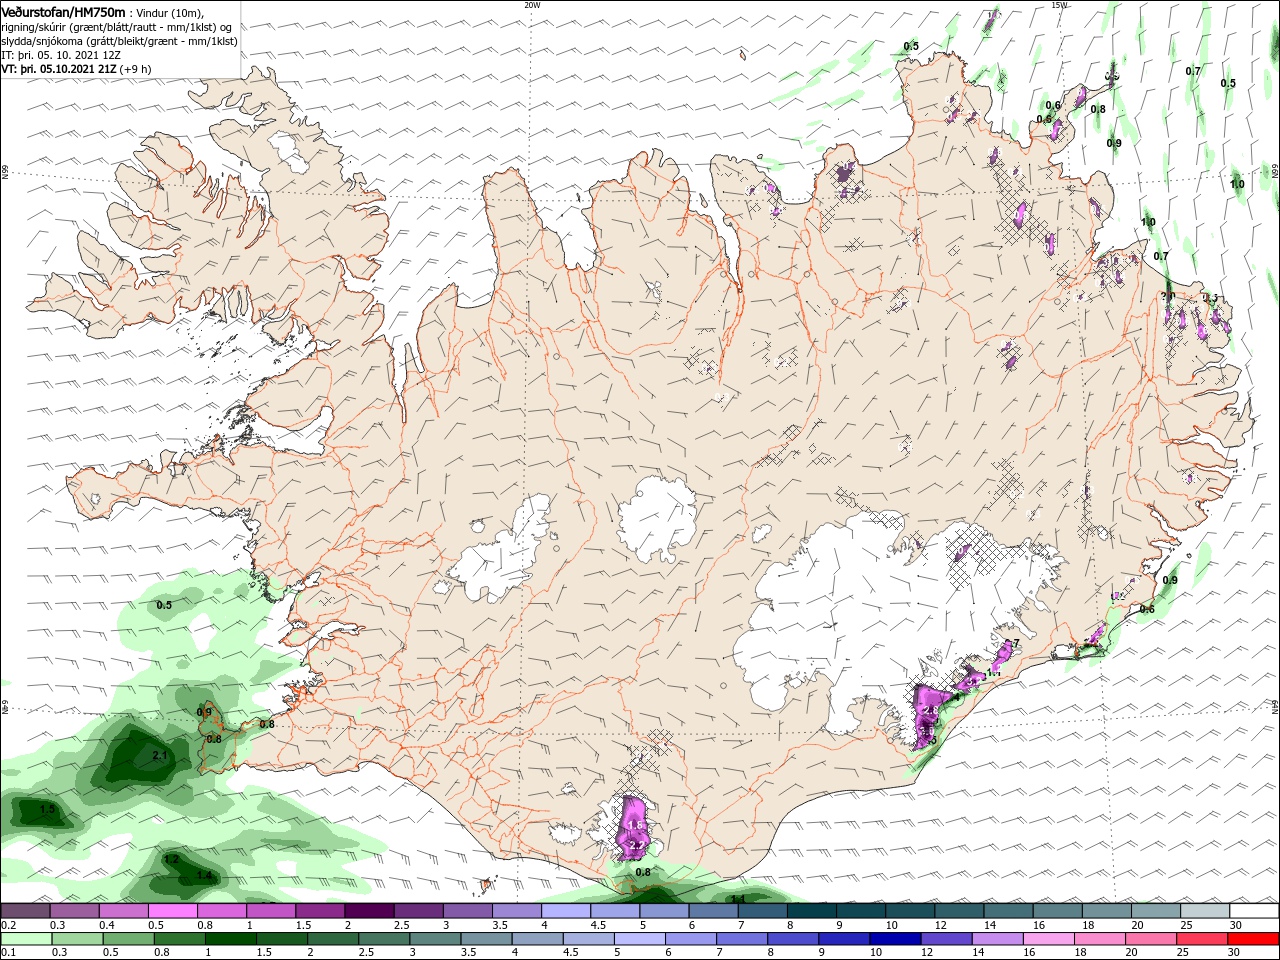Click the 1.1 value at the south coast edge

click(x=738, y=900)
